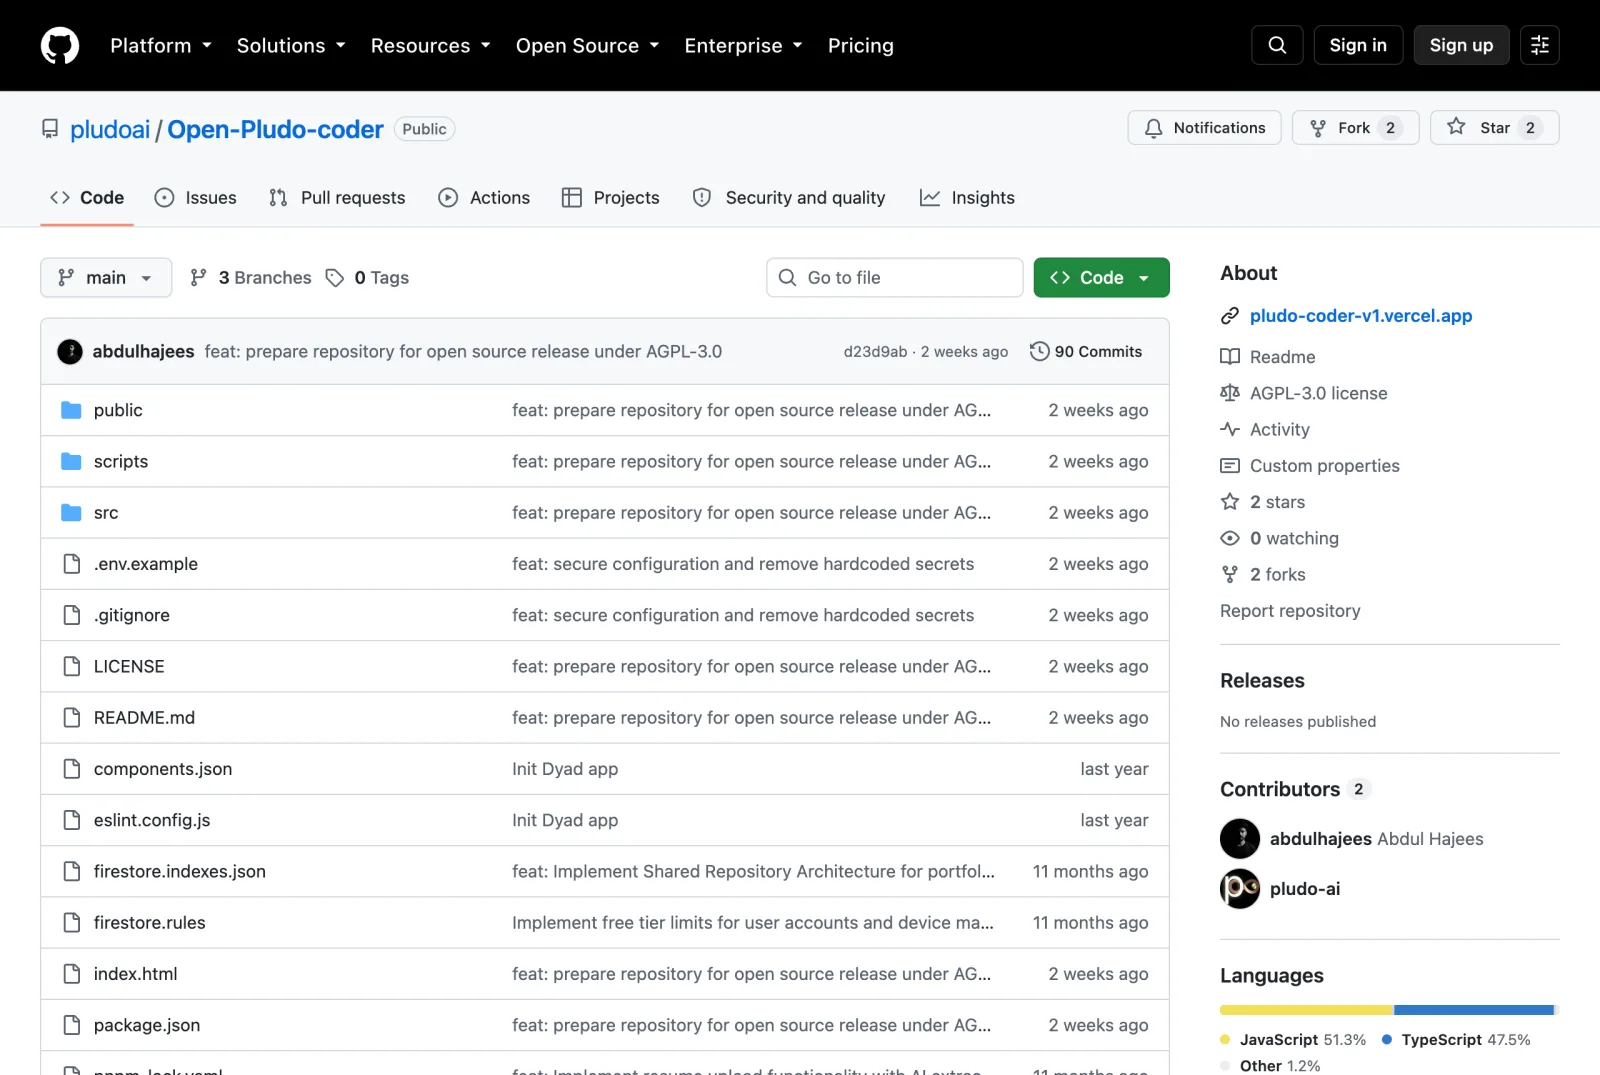Screen dimensions: 1600x1075
Task: Expand the Resources menu
Action: 431,45
